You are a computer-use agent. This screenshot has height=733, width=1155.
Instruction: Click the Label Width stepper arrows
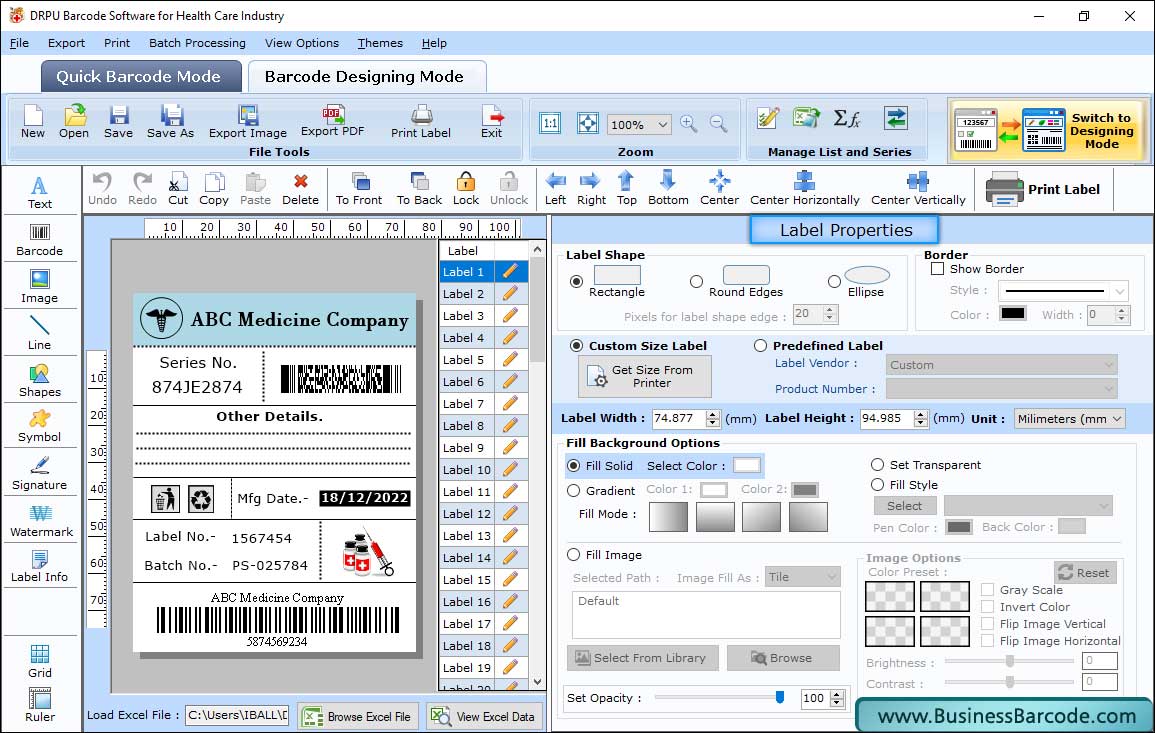712,418
